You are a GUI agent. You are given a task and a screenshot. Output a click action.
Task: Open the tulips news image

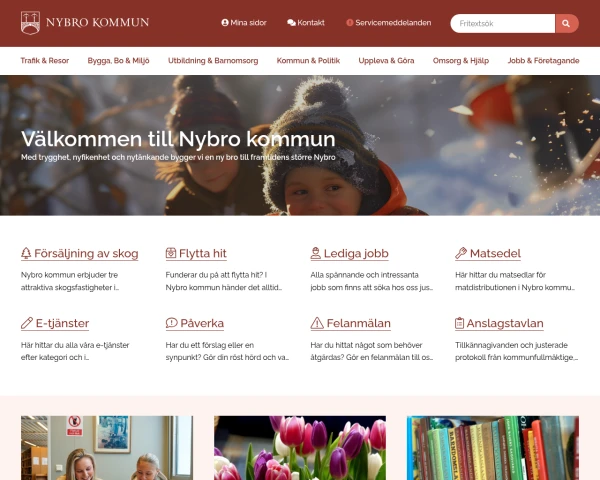[x=300, y=448]
